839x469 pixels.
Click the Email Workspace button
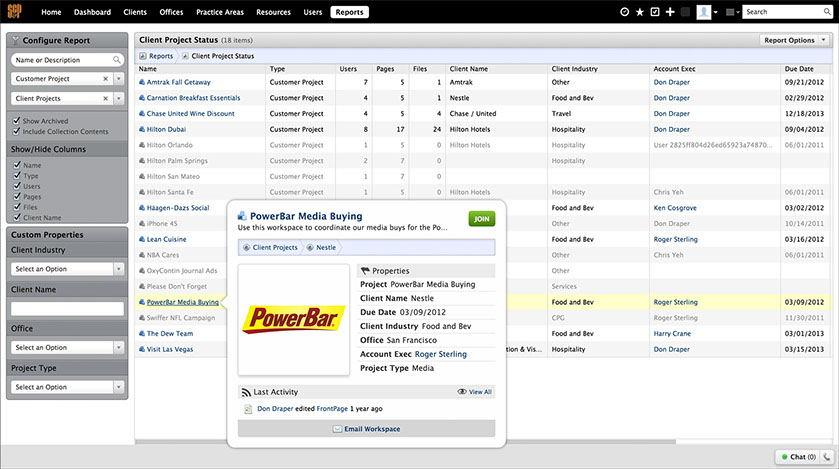(366, 429)
